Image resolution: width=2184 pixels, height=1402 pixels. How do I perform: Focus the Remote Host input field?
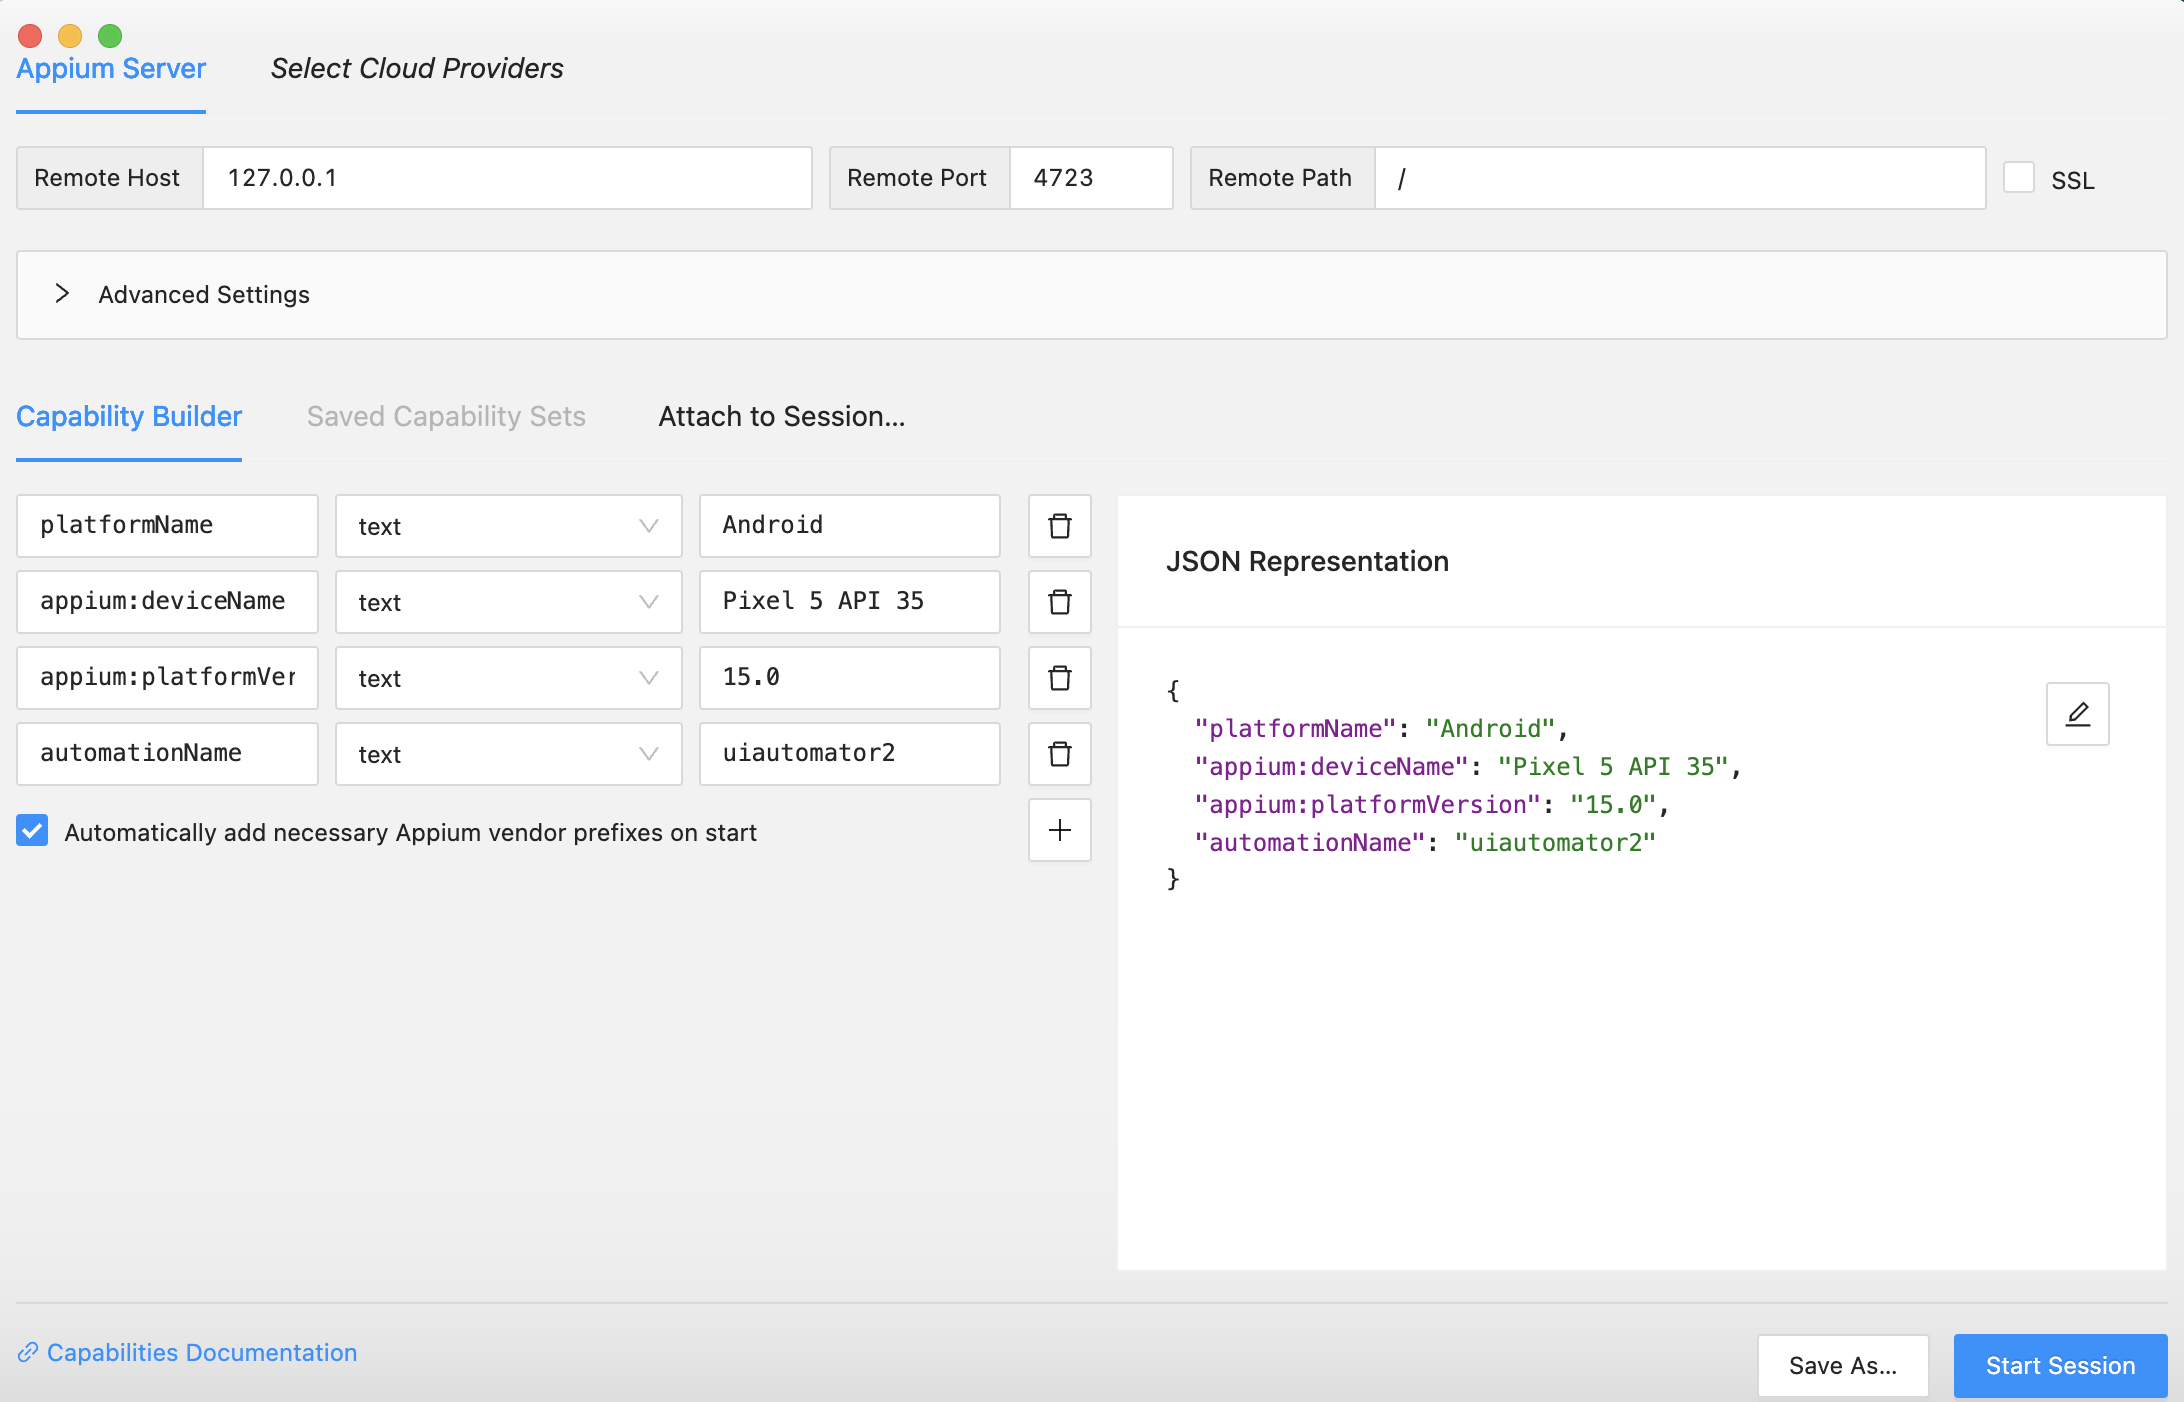click(507, 178)
